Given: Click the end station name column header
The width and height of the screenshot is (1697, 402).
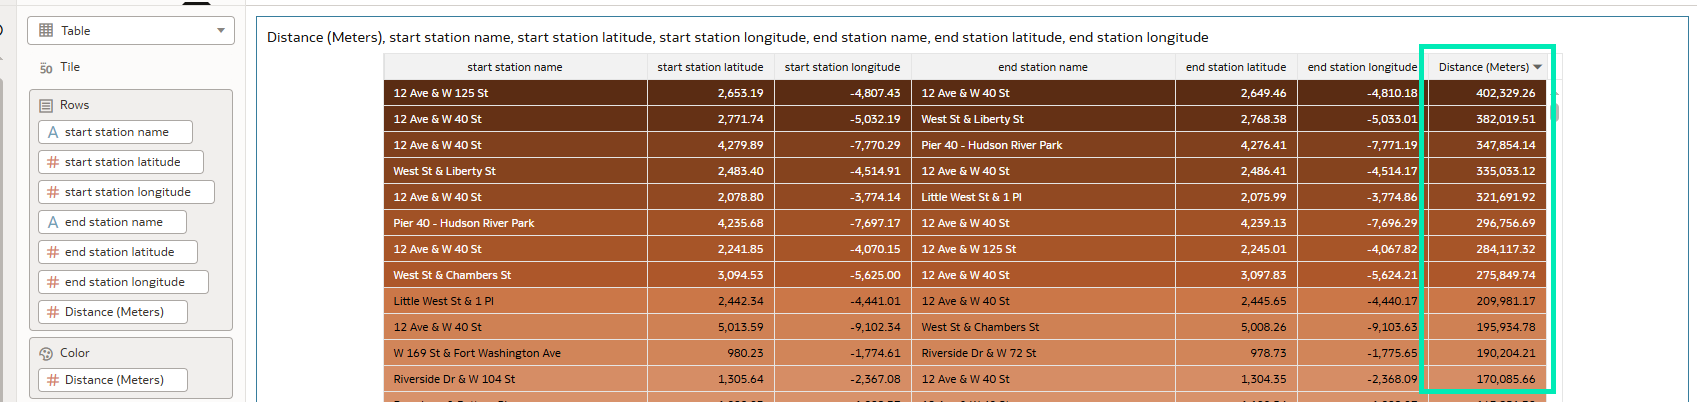Looking at the screenshot, I should tap(1042, 67).
